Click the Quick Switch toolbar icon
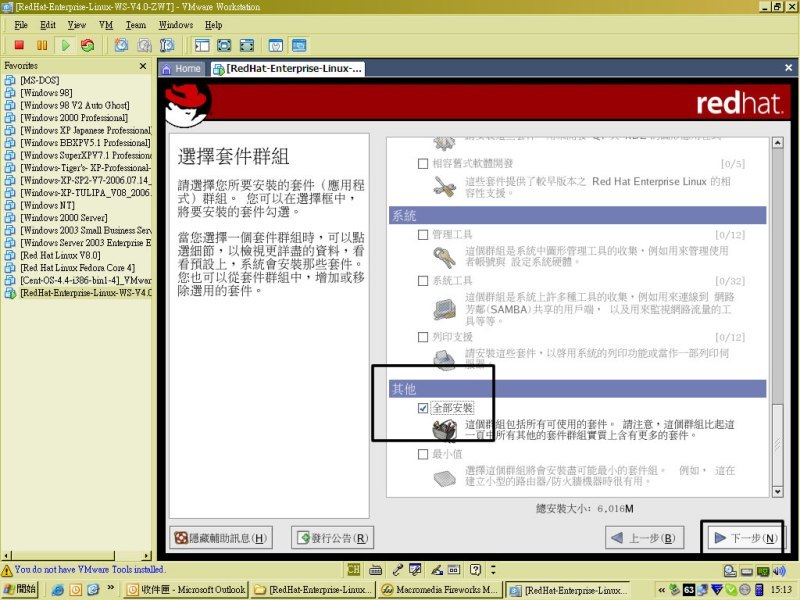Image resolution: width=800 pixels, height=600 pixels. (247, 45)
